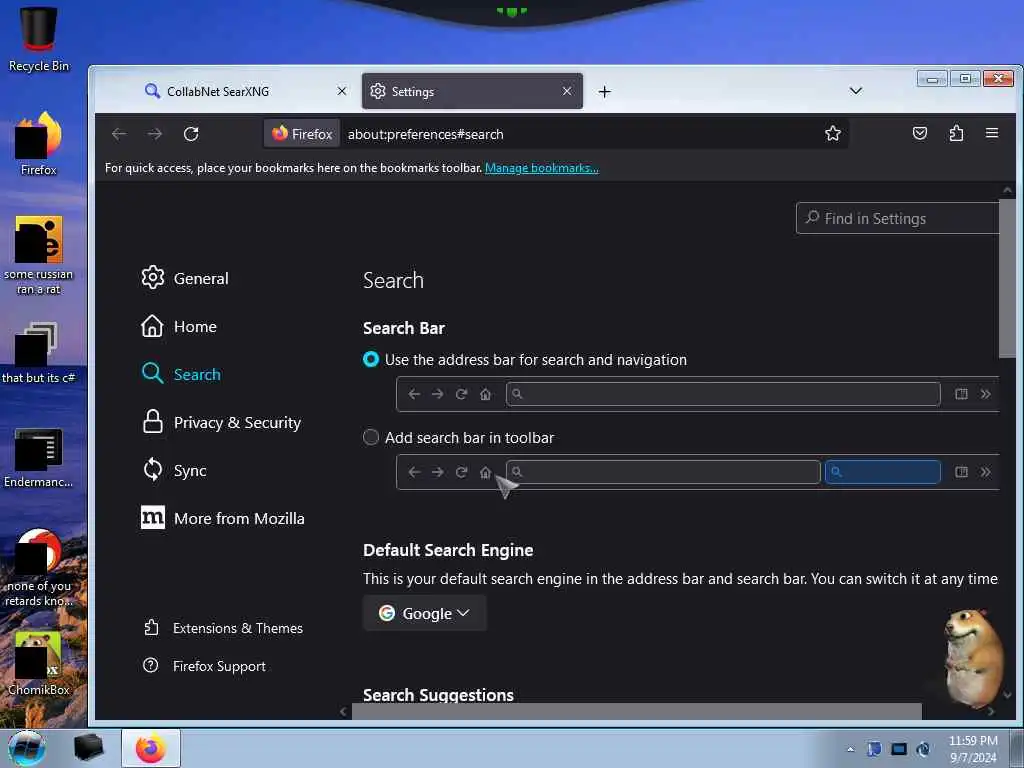Open Sync settings category
This screenshot has width=1024, height=768.
(x=174, y=470)
